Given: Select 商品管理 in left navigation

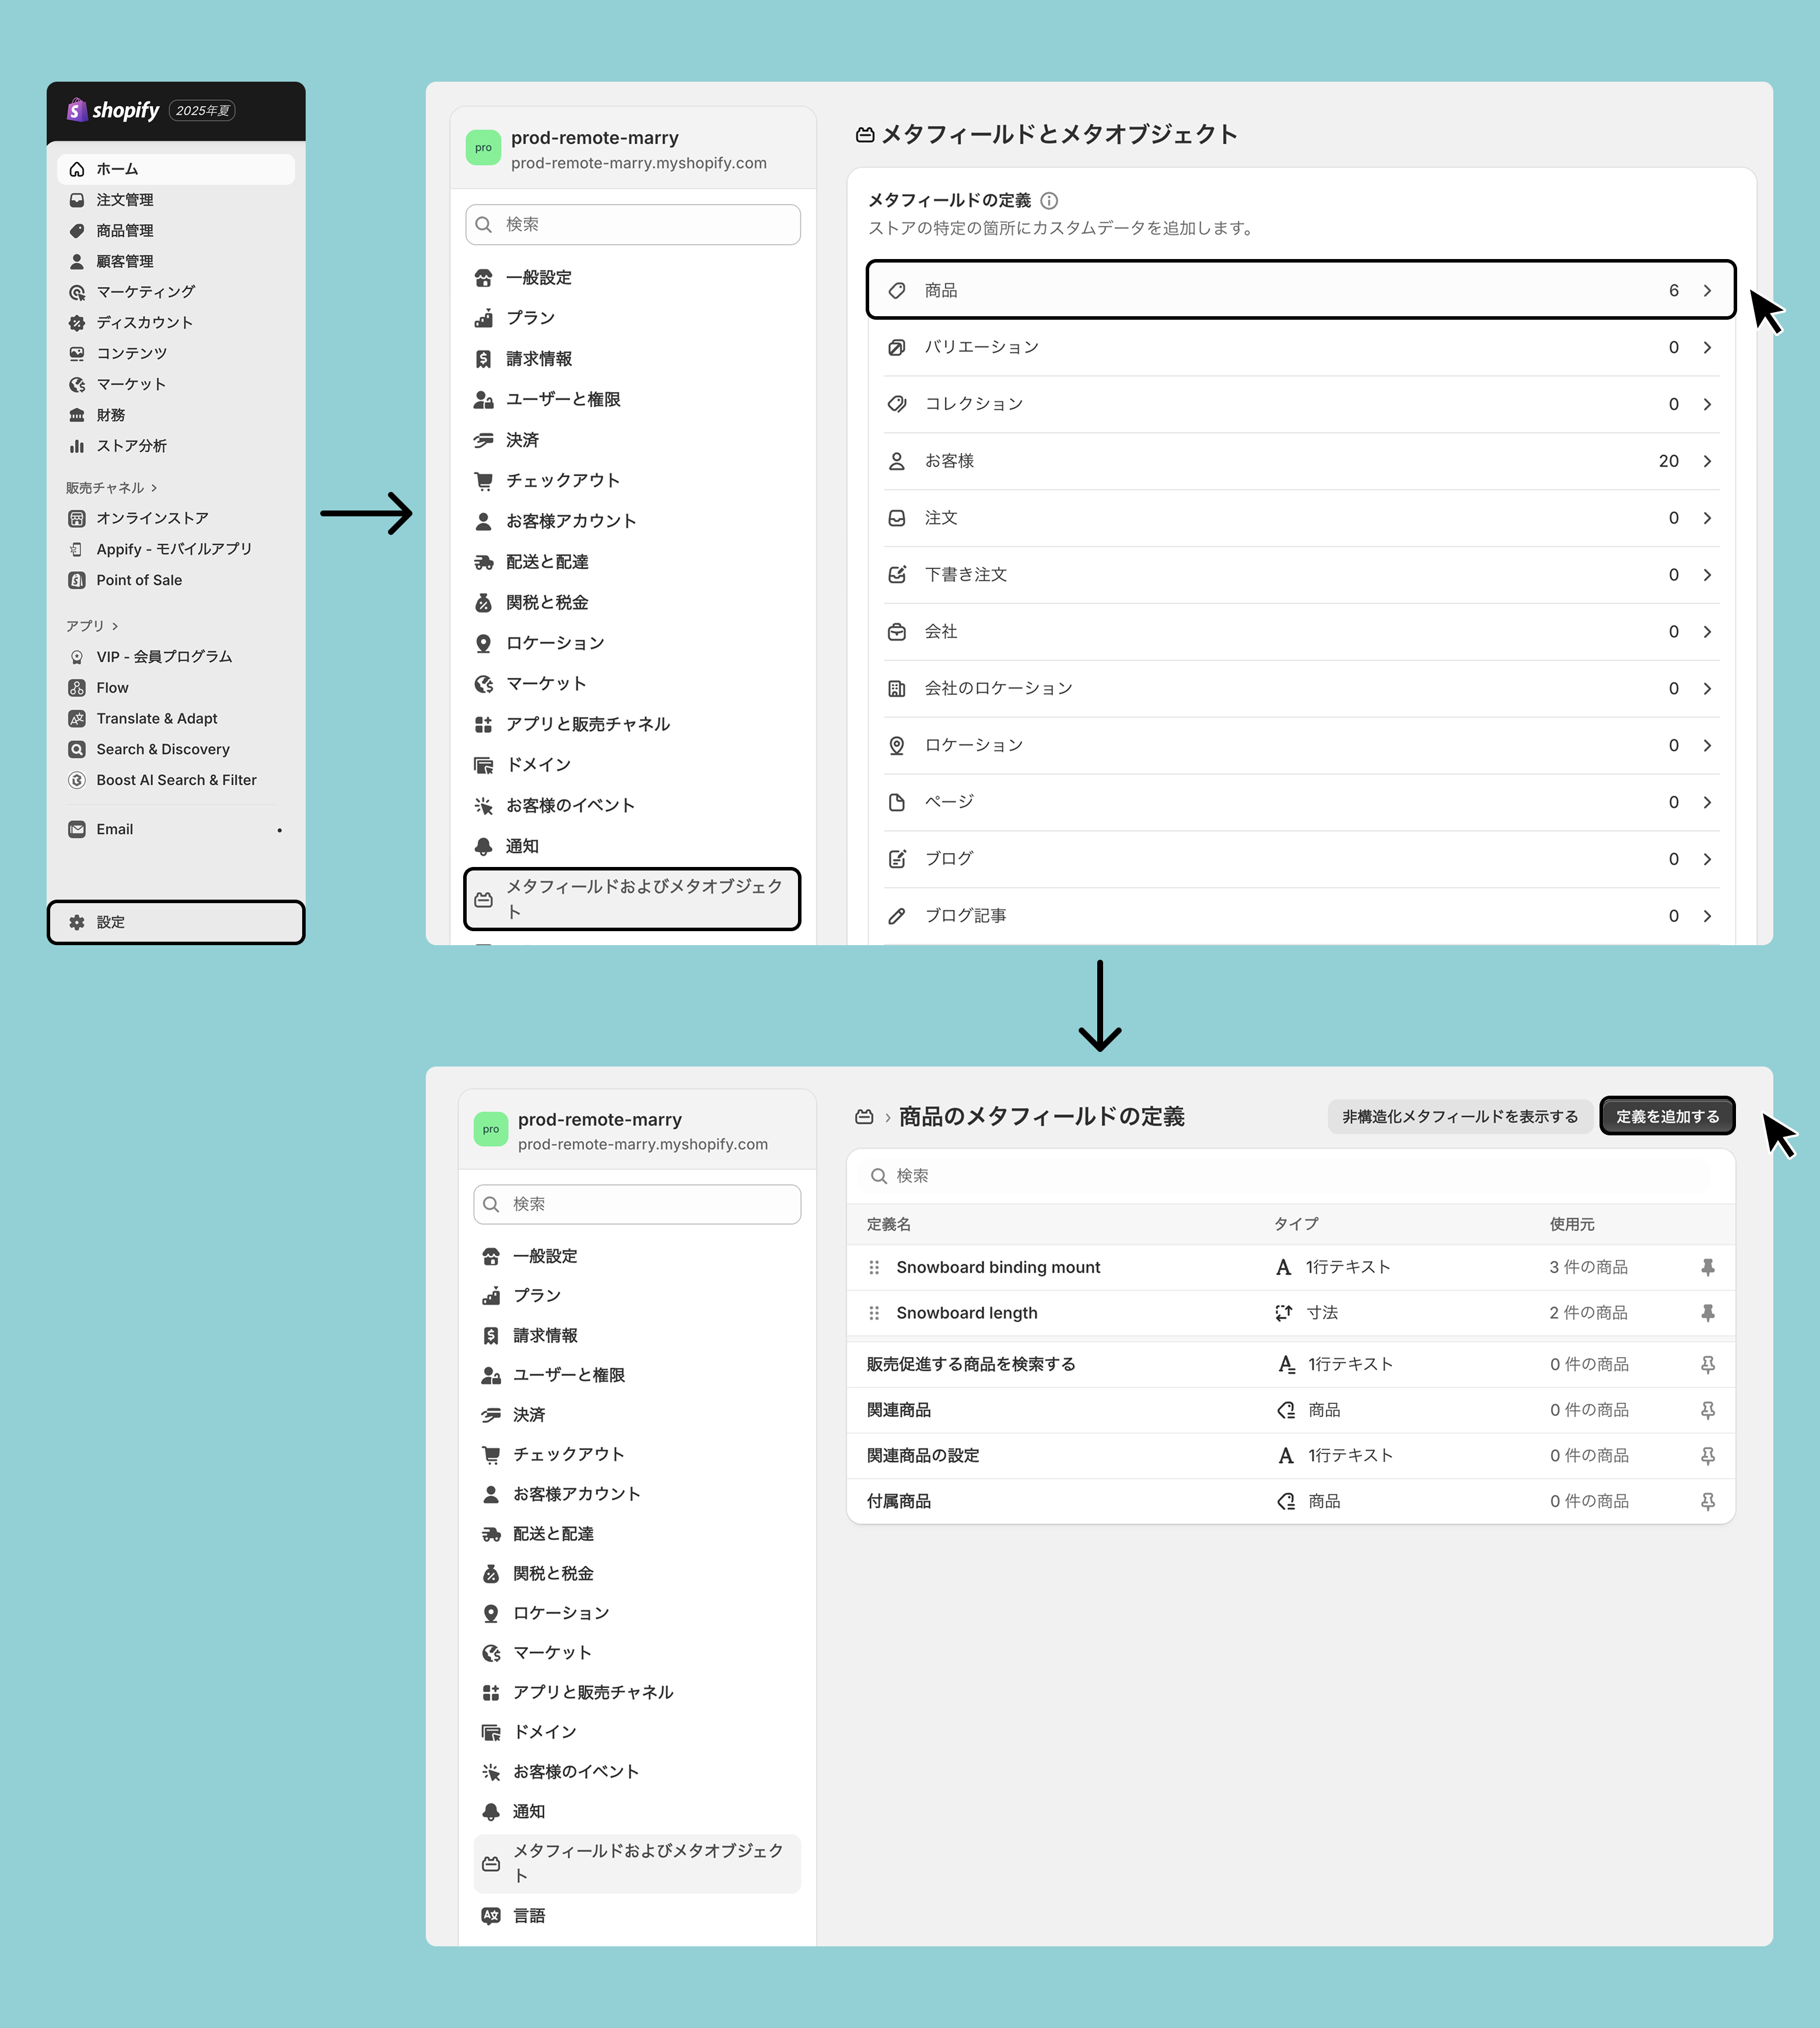Looking at the screenshot, I should (124, 231).
